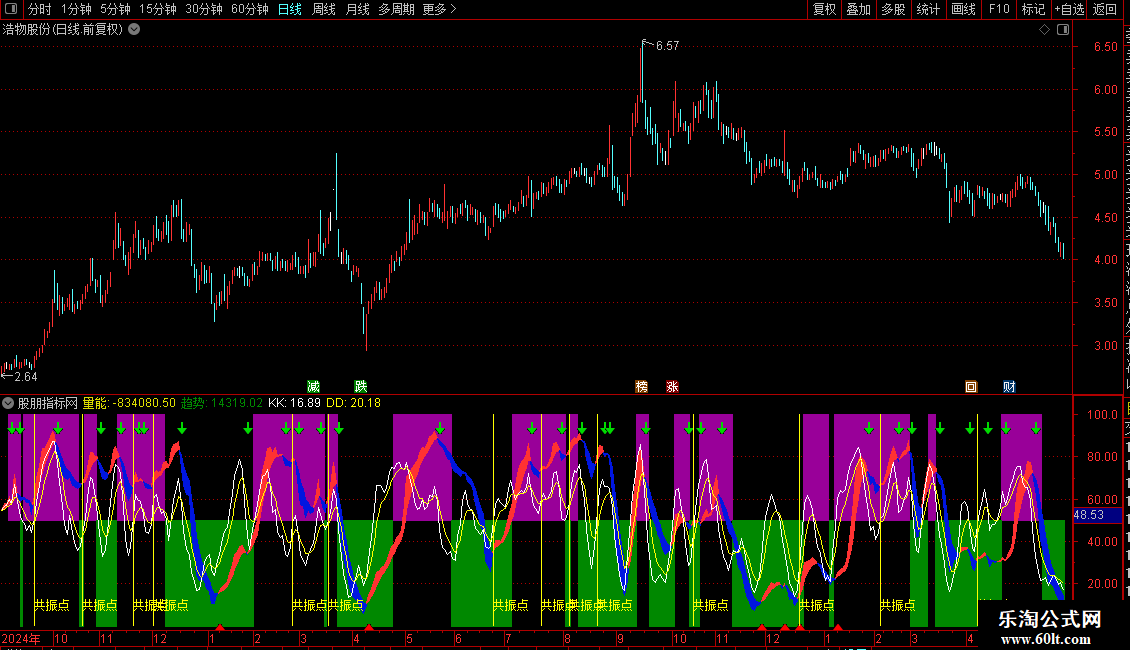
Task: Toggle the right side panel icon
Action: click(x=1063, y=30)
